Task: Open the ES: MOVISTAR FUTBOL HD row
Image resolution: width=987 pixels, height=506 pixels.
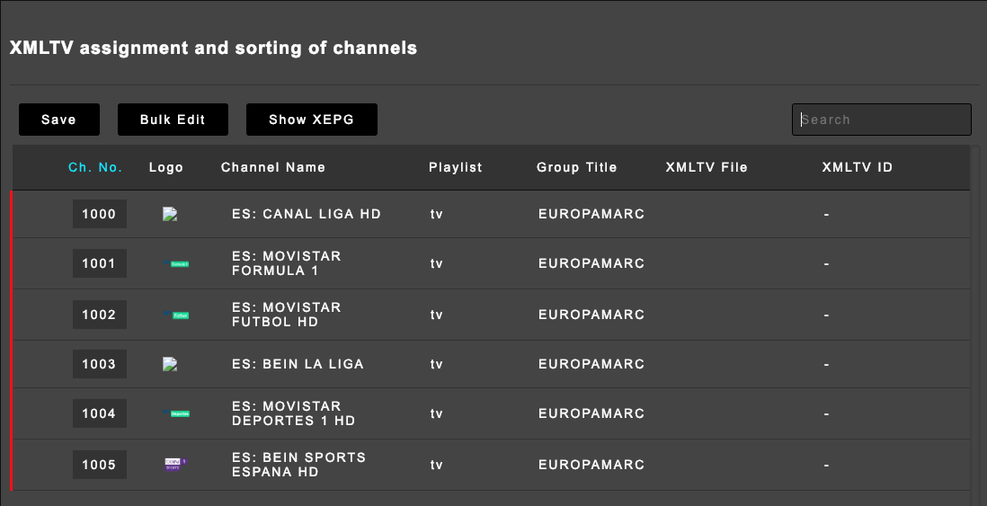Action: pos(286,315)
